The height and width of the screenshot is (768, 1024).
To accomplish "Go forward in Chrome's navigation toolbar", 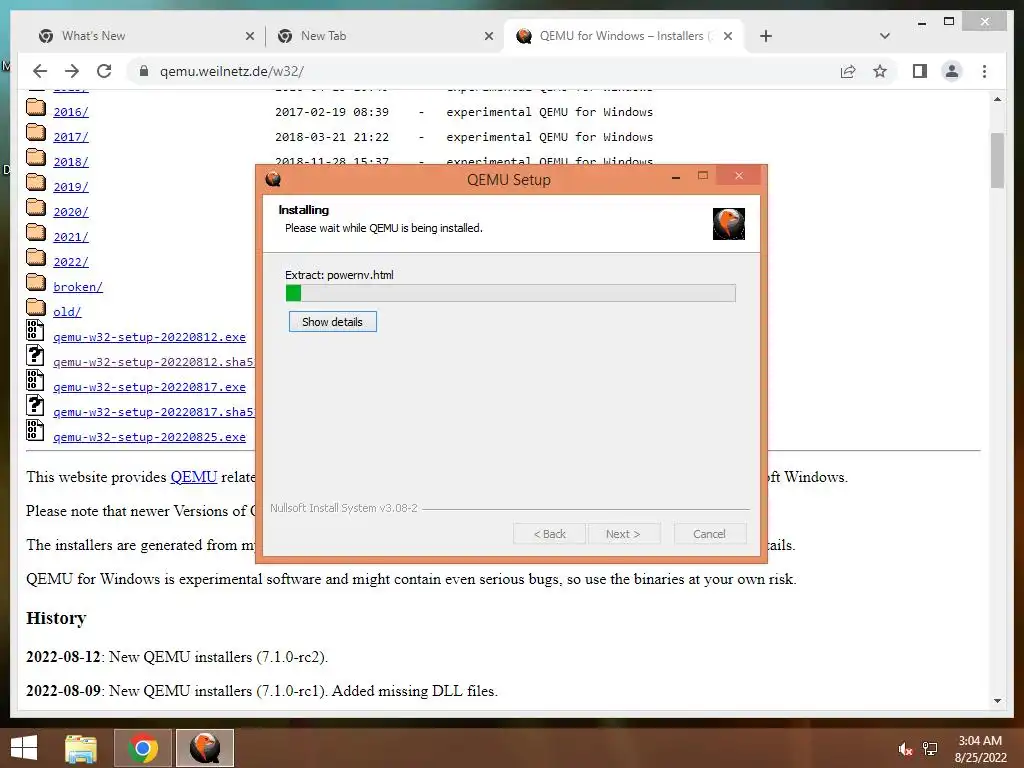I will 72,71.
